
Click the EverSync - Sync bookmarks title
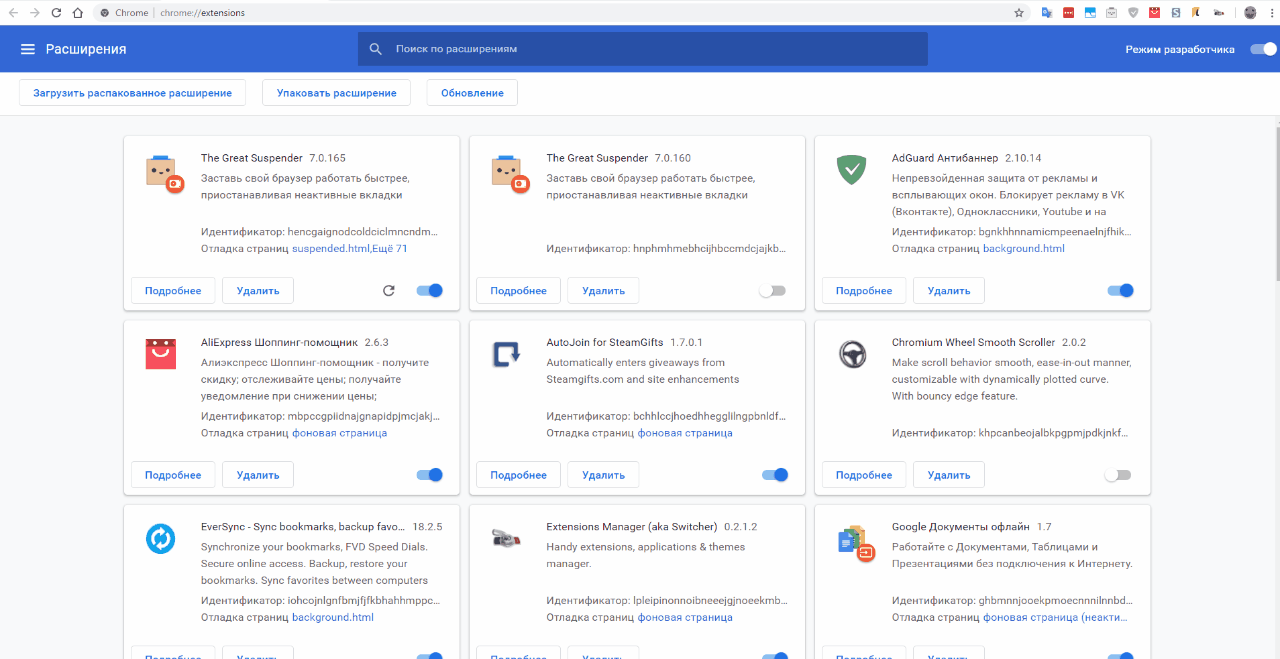302,526
